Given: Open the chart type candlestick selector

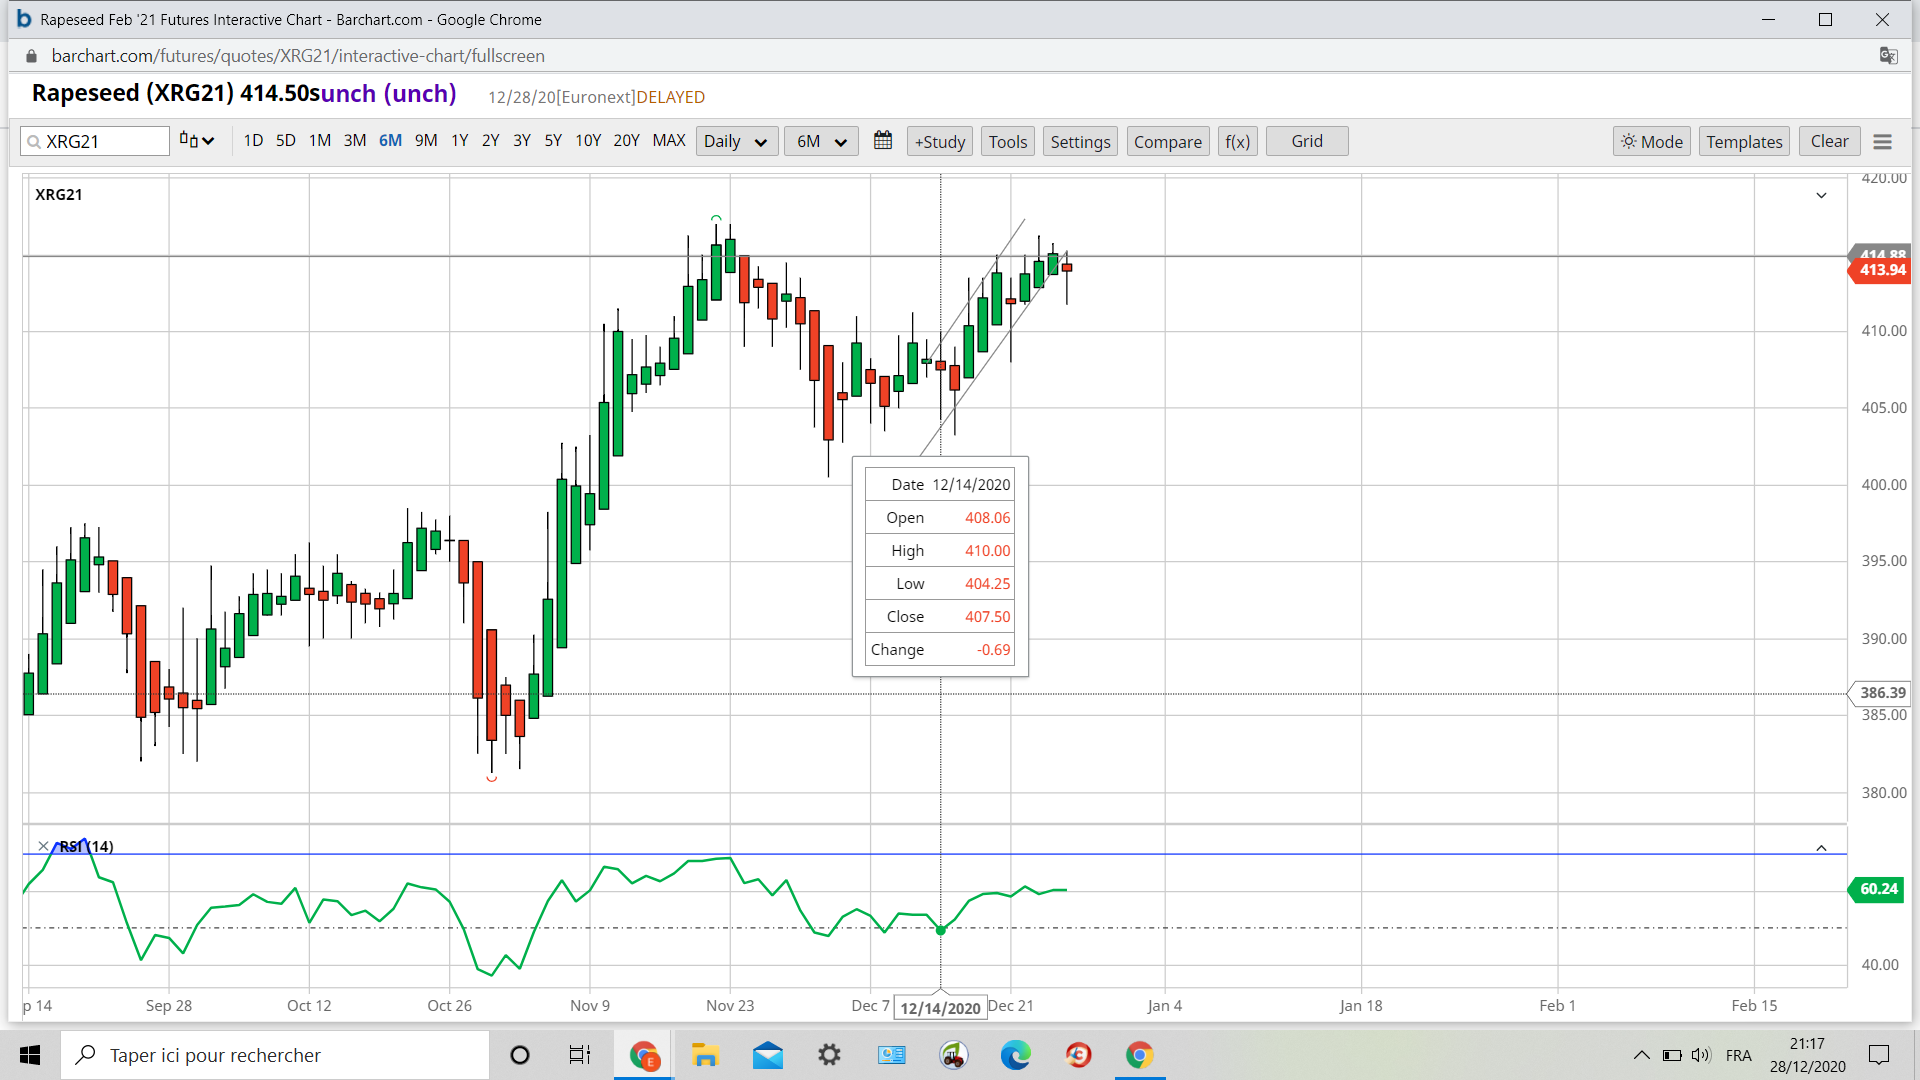Looking at the screenshot, I should click(x=196, y=141).
